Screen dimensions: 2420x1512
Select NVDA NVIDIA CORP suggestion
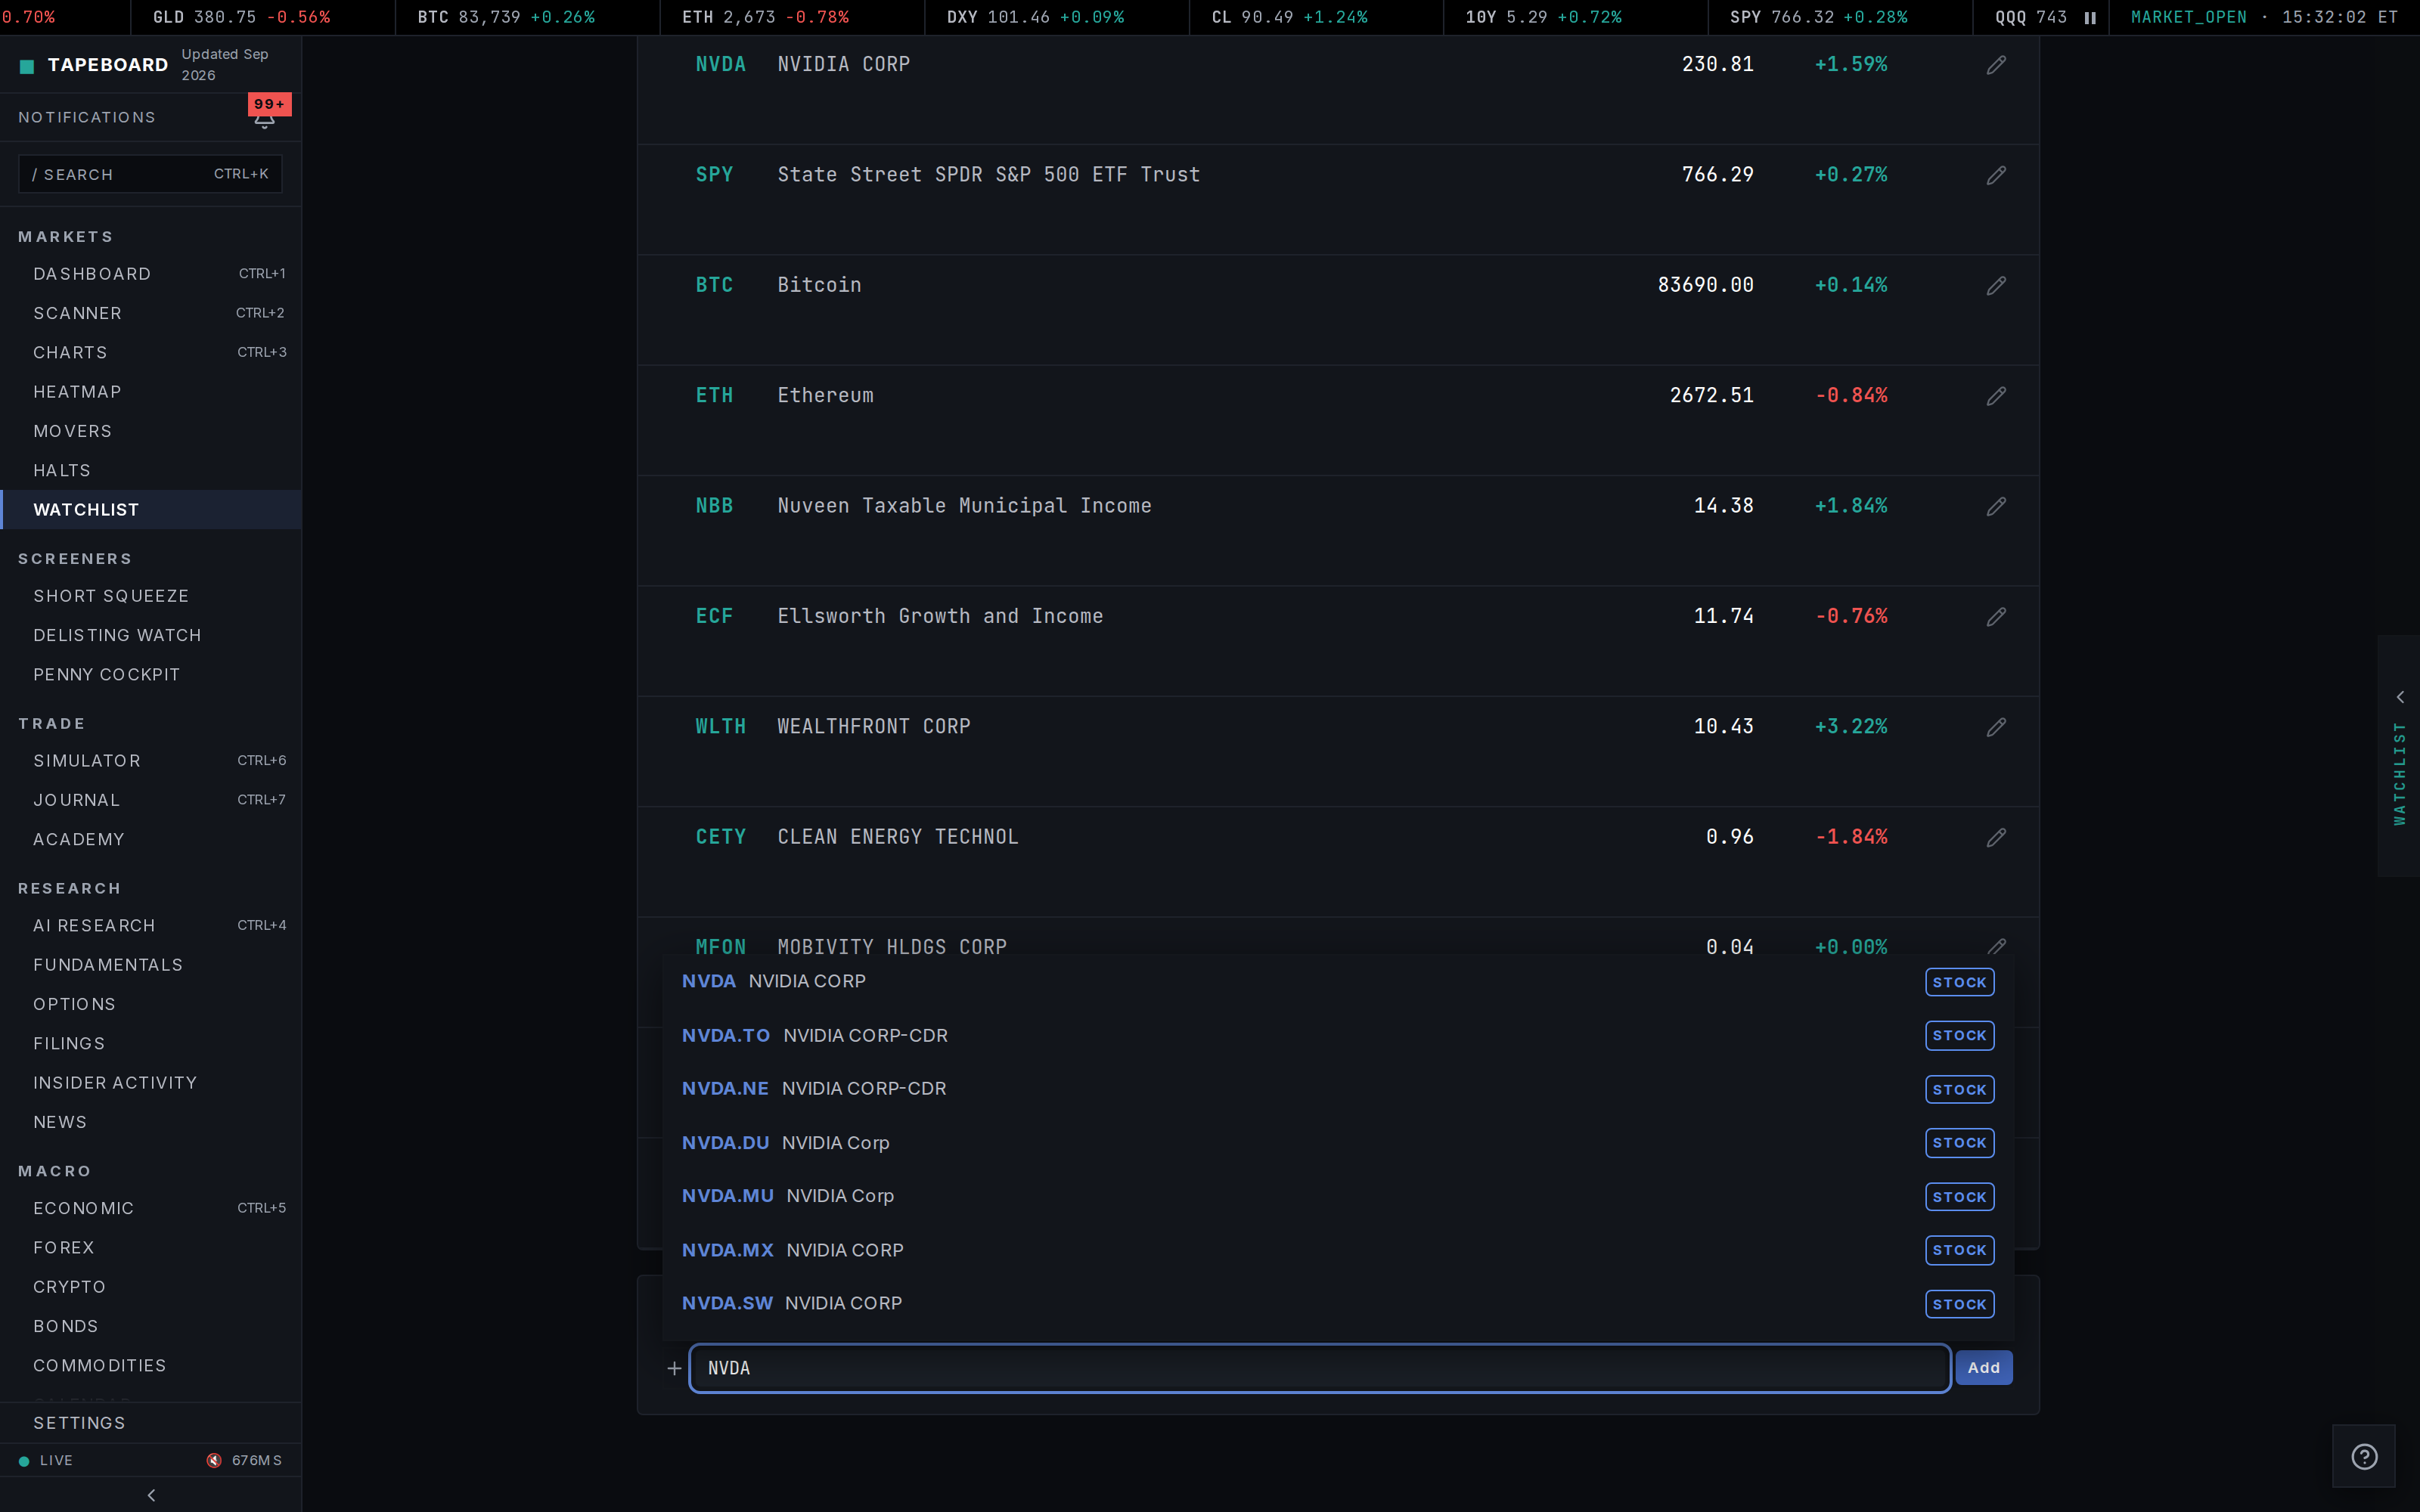tap(1338, 982)
